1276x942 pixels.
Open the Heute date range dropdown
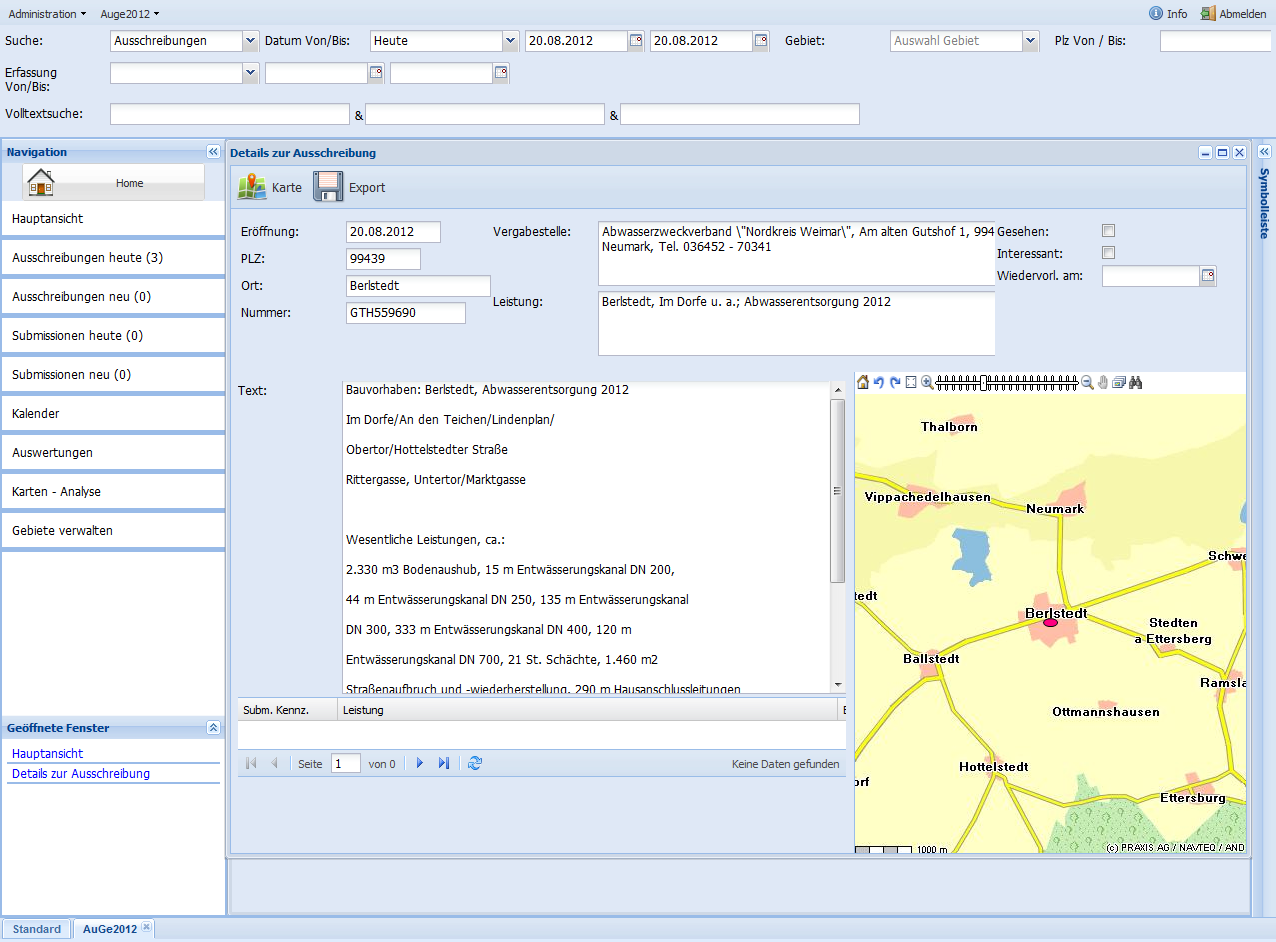[x=508, y=41]
